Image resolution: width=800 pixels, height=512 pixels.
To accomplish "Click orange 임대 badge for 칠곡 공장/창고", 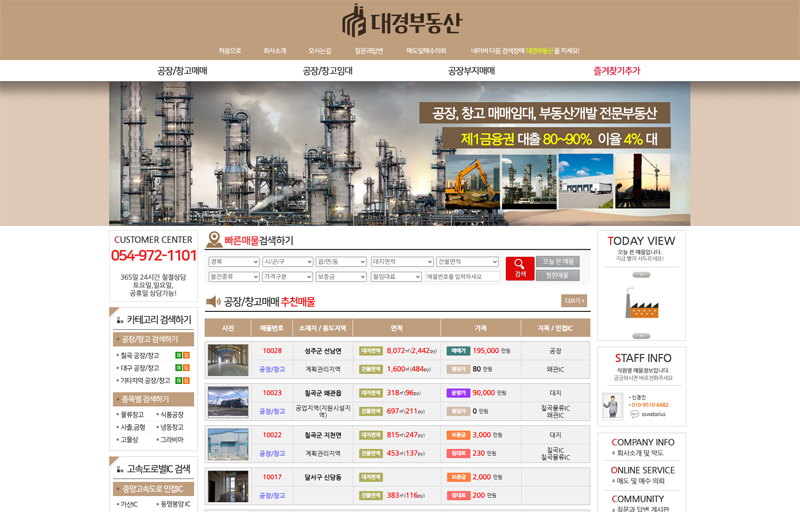I will pos(186,355).
